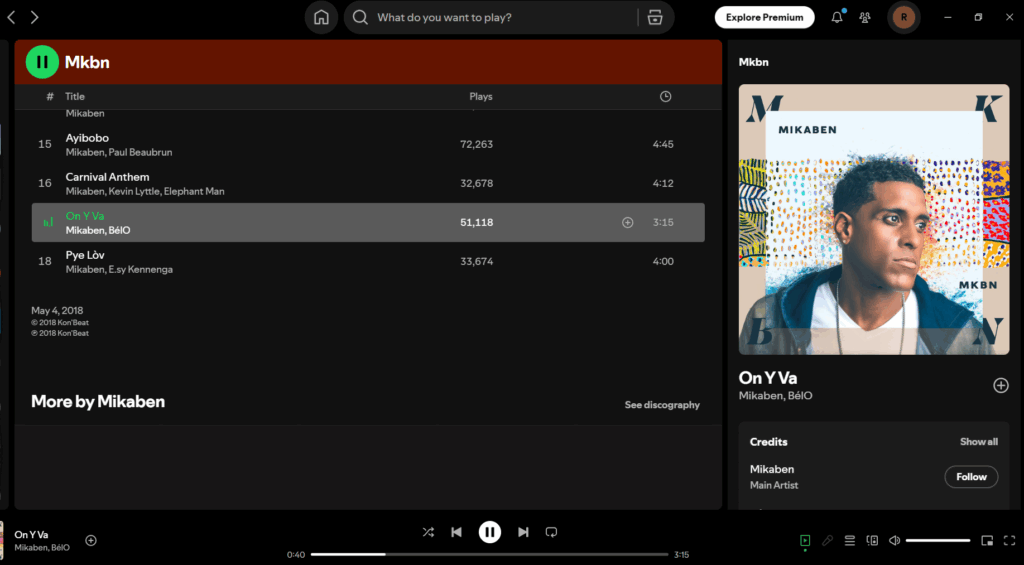
Task: Pause playback in bottom player bar
Action: click(490, 532)
